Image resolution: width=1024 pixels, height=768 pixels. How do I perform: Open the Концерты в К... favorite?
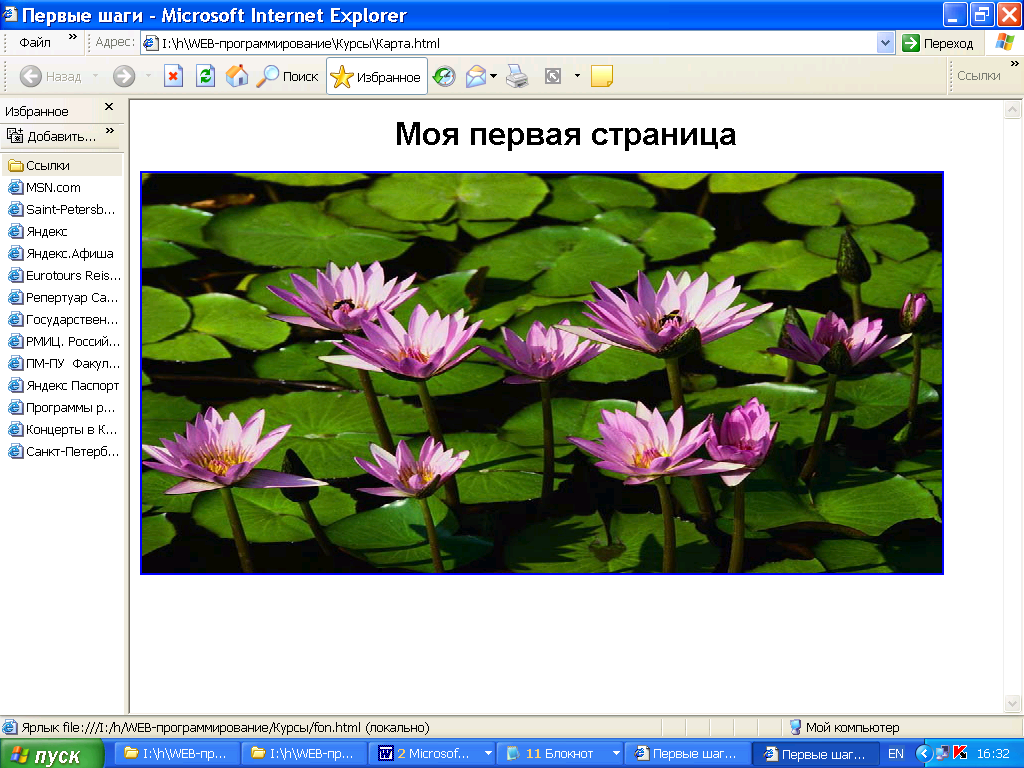[63, 429]
